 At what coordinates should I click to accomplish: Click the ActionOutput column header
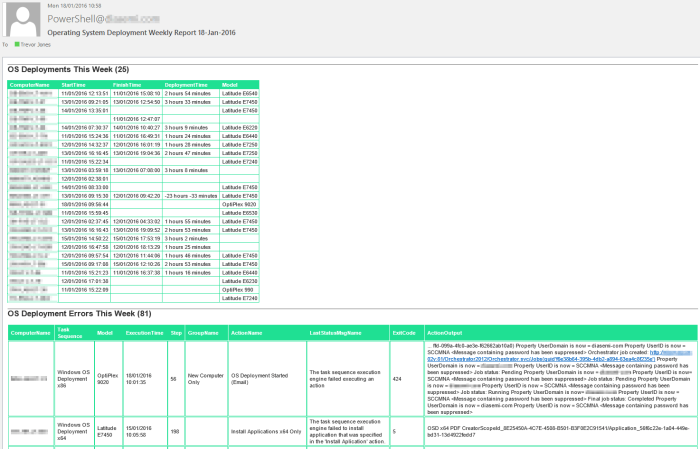coord(444,331)
